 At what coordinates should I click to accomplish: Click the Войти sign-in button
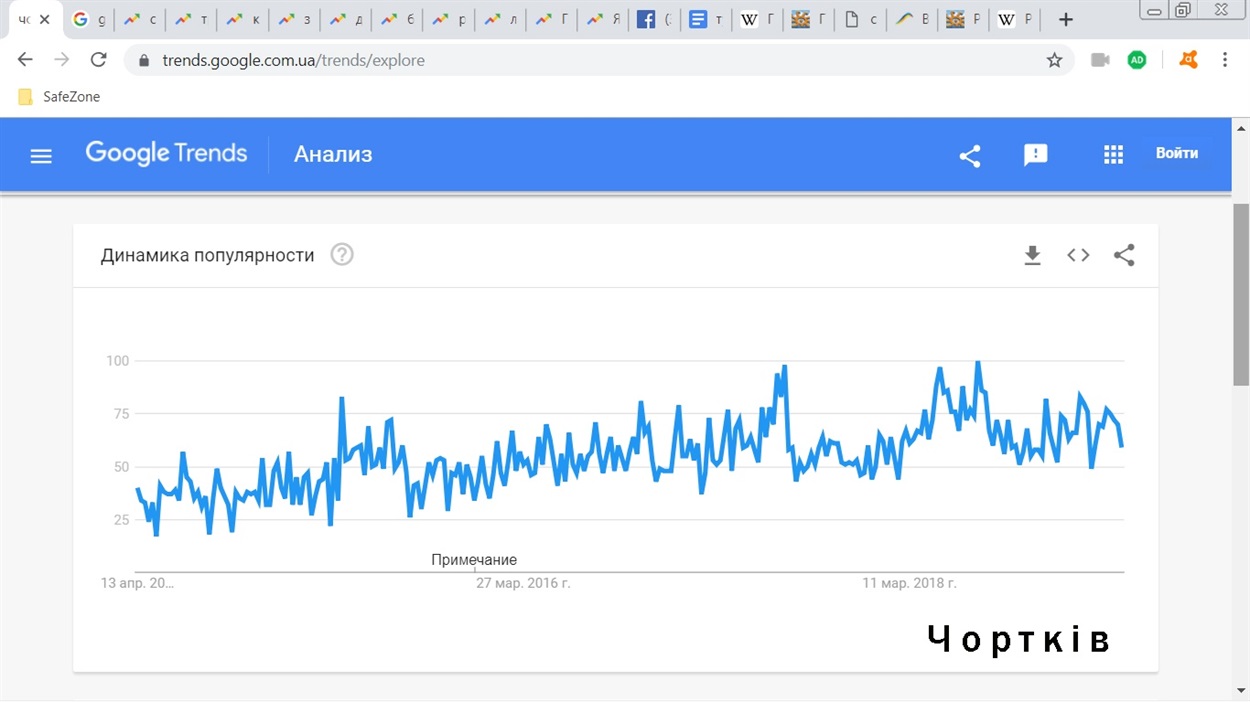pyautogui.click(x=1177, y=154)
